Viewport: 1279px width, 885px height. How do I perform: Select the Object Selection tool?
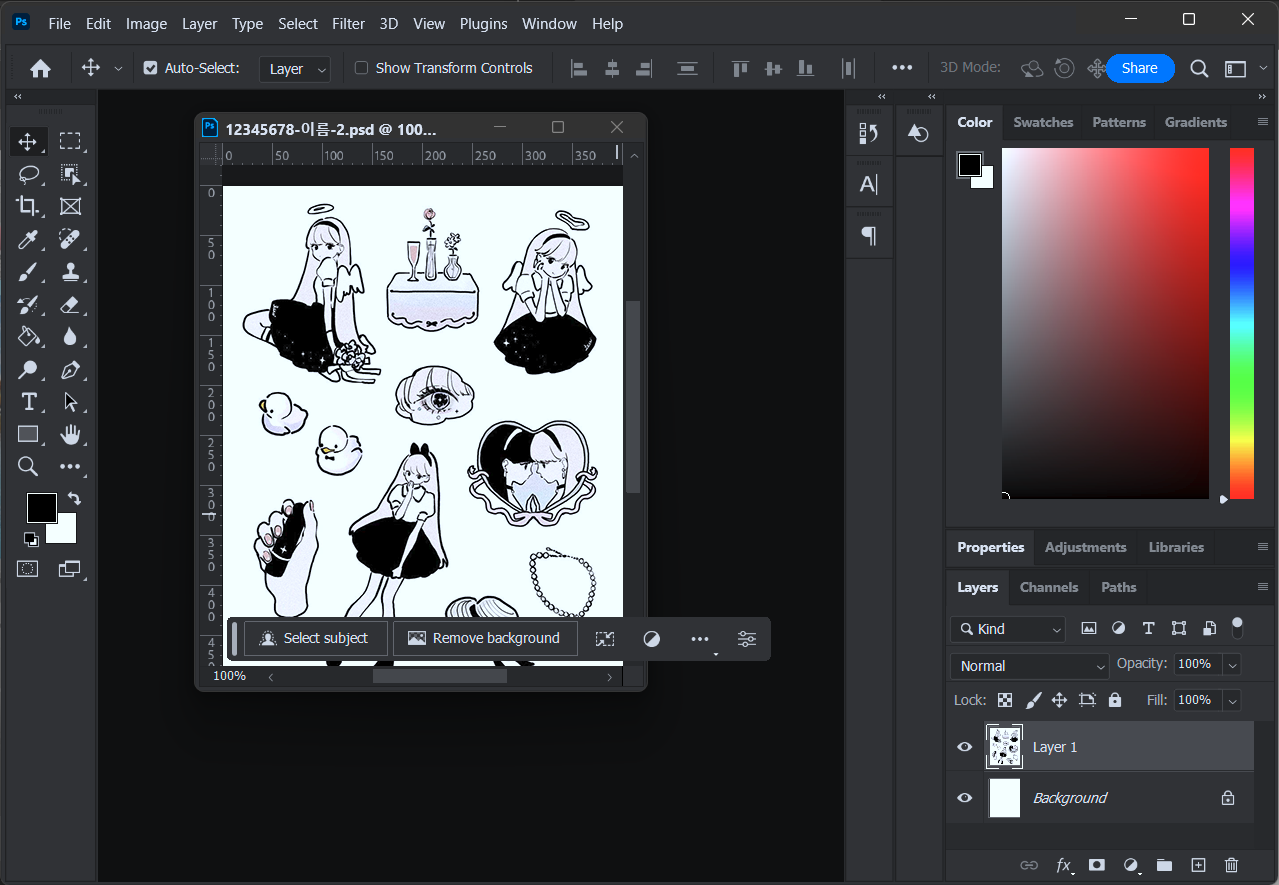click(x=70, y=174)
